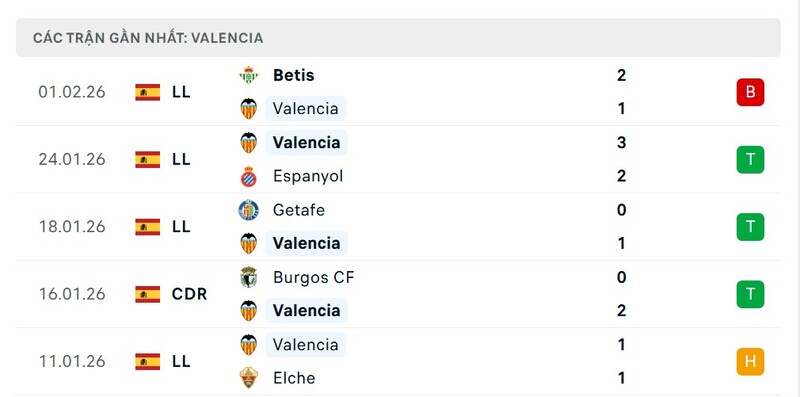Viewport: 800px width, 397px height.
Task: Click the Elche club crest
Action: [248, 378]
